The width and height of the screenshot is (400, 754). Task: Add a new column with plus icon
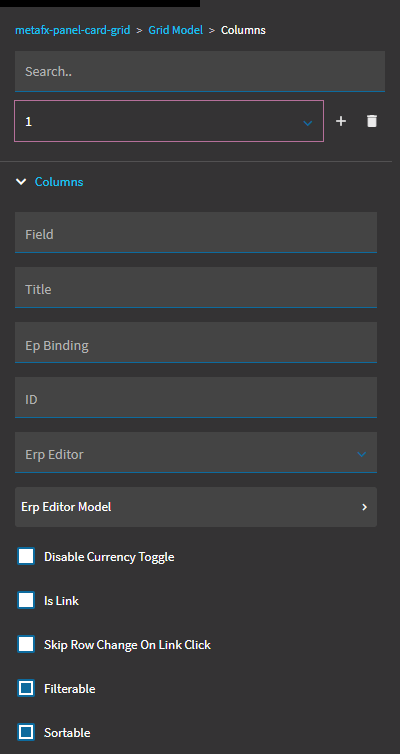pos(341,121)
